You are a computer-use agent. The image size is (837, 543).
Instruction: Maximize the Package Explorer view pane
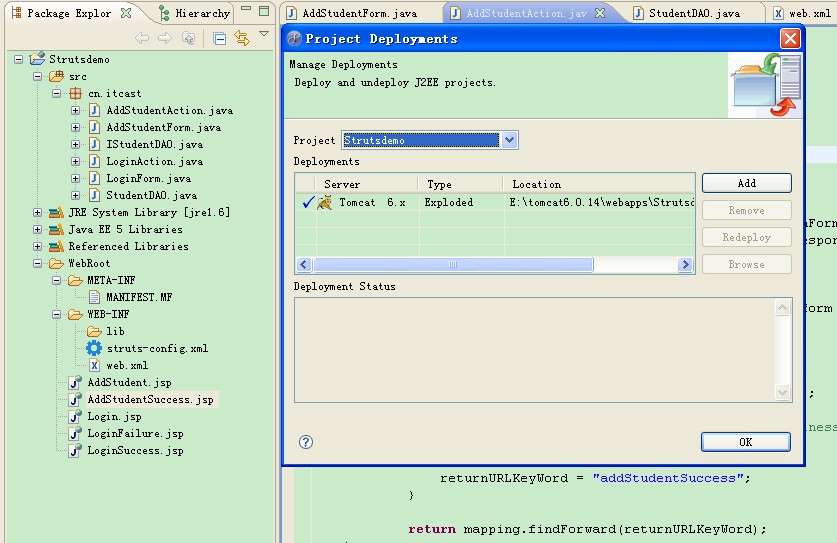pos(264,11)
